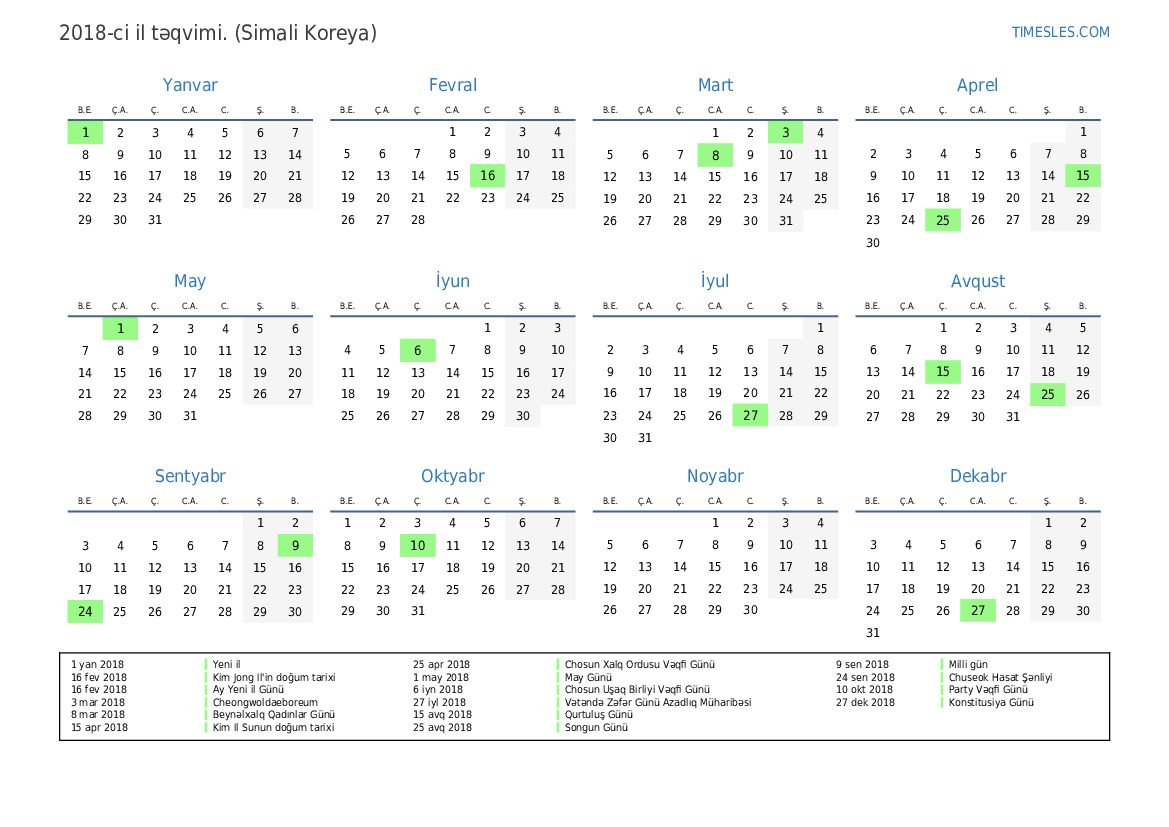
Task: Click legend entry 'Kim Il Sunun doğum tarixi'
Action: [x=273, y=727]
